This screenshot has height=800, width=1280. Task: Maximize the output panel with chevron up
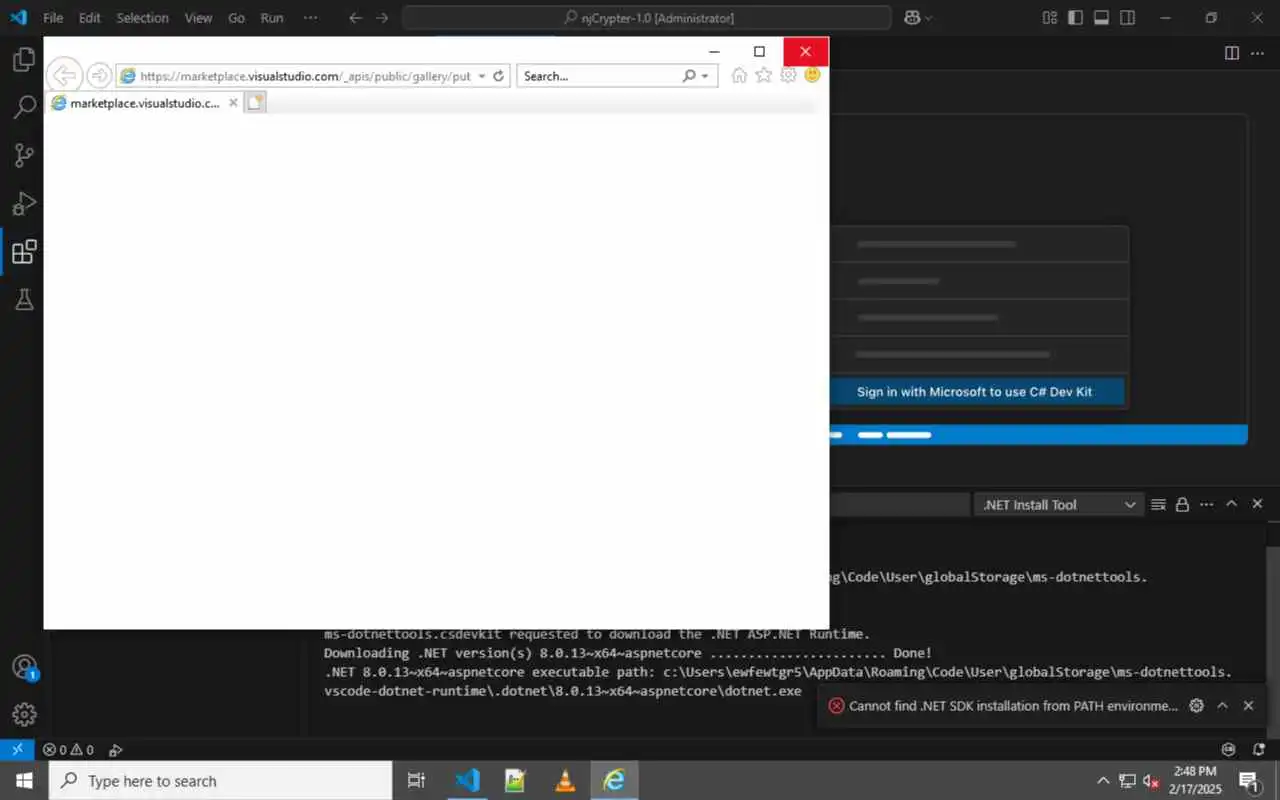point(1232,505)
